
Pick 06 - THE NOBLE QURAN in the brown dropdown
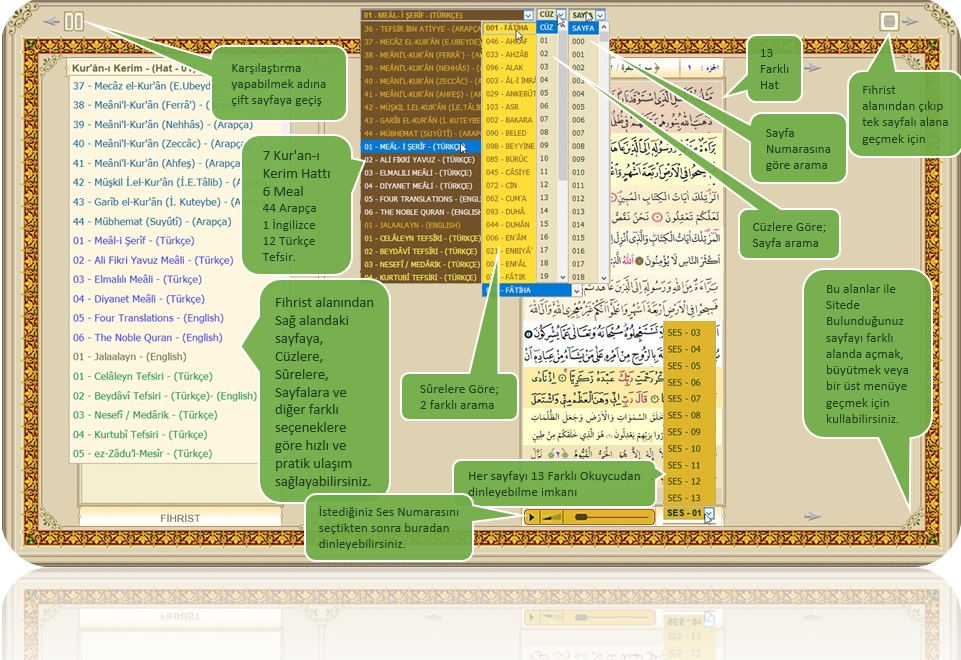(422, 212)
